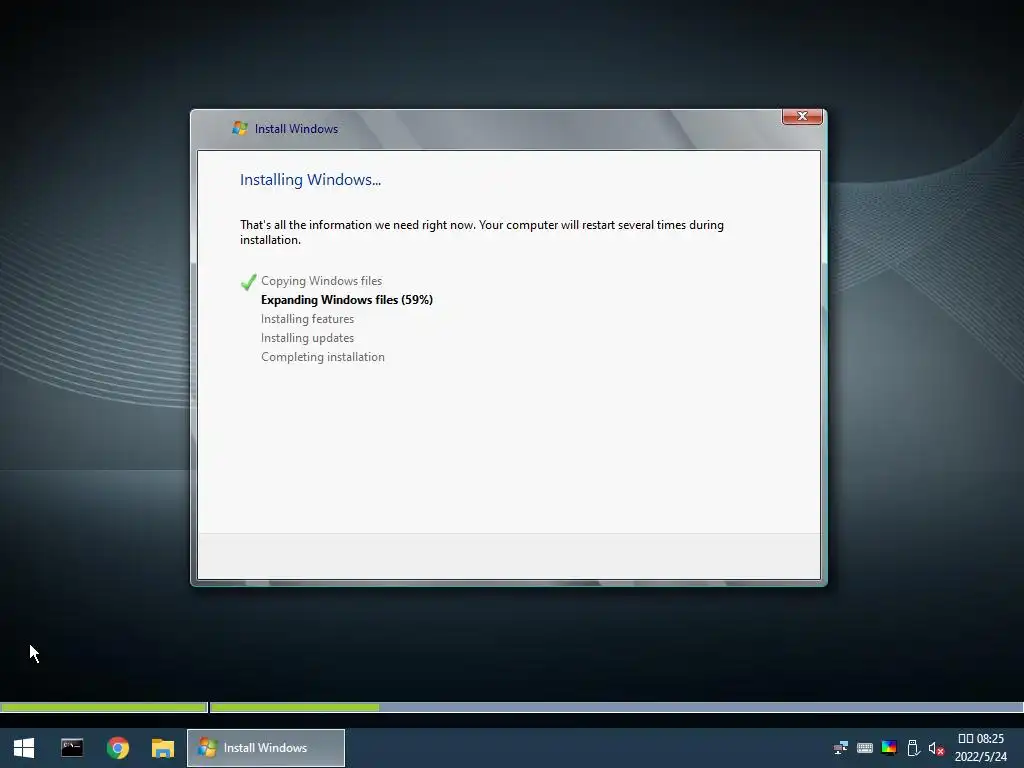
Task: Click the muted volume speaker icon
Action: 936,748
